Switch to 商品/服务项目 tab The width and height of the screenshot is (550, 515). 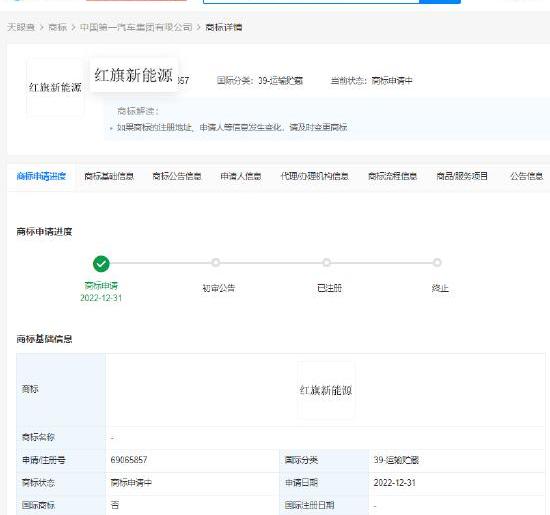[462, 176]
